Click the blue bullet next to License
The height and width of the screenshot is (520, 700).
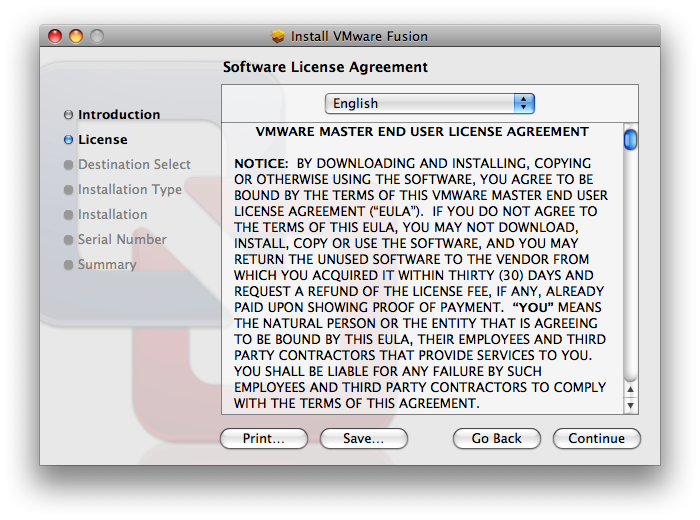pos(68,140)
